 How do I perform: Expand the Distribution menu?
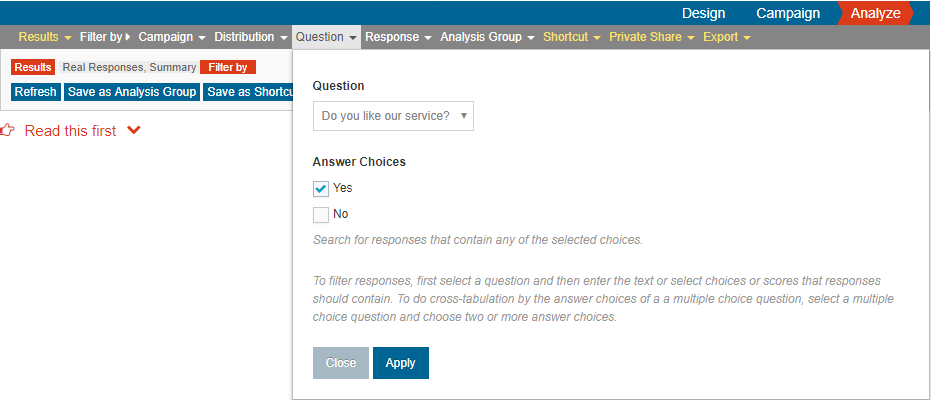pos(251,37)
